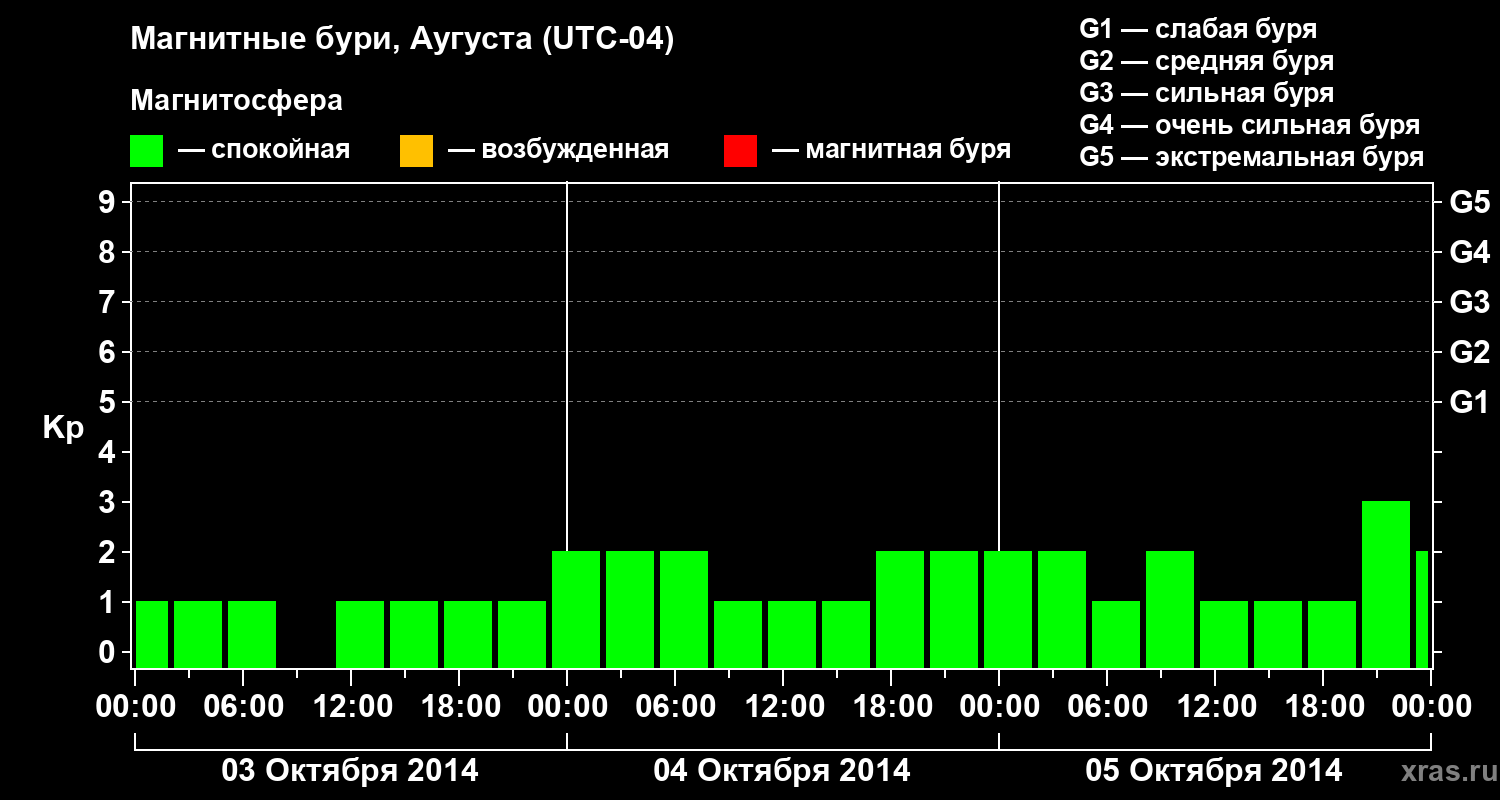Select the chart title Магнитные бури, Аугуста (UTC-04)

pyautogui.click(x=402, y=40)
